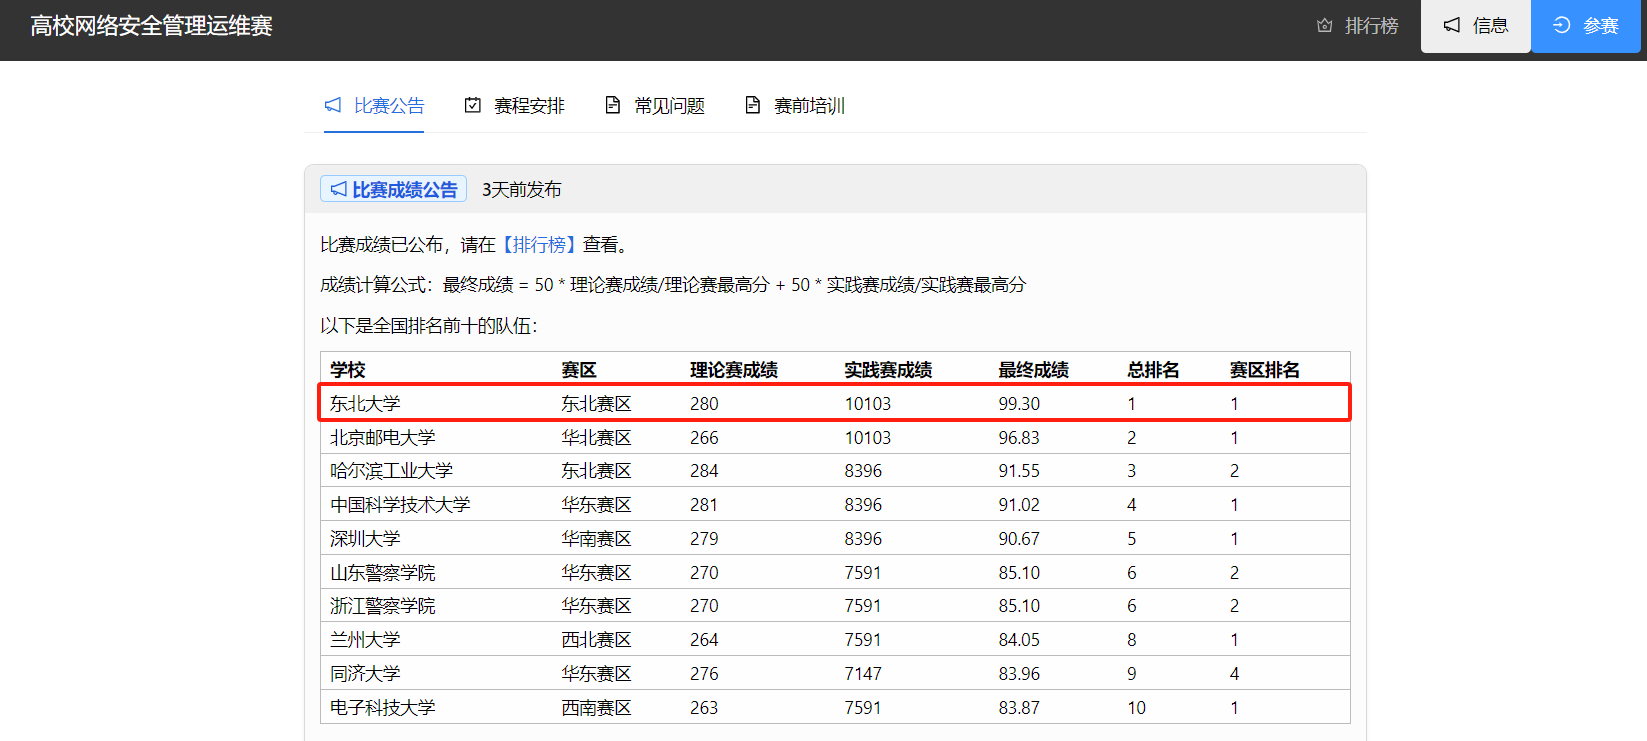Open the 赛前培训 tab
Screen dimensions: 1647x741
coord(809,106)
